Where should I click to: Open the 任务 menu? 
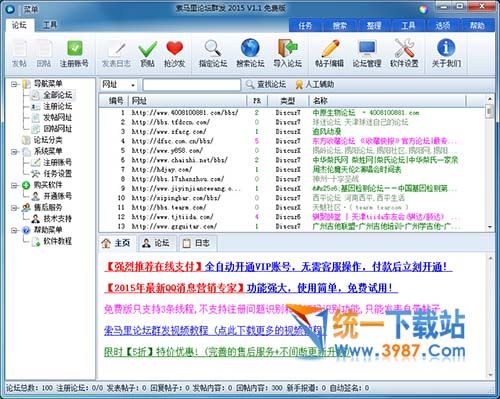pyautogui.click(x=305, y=26)
